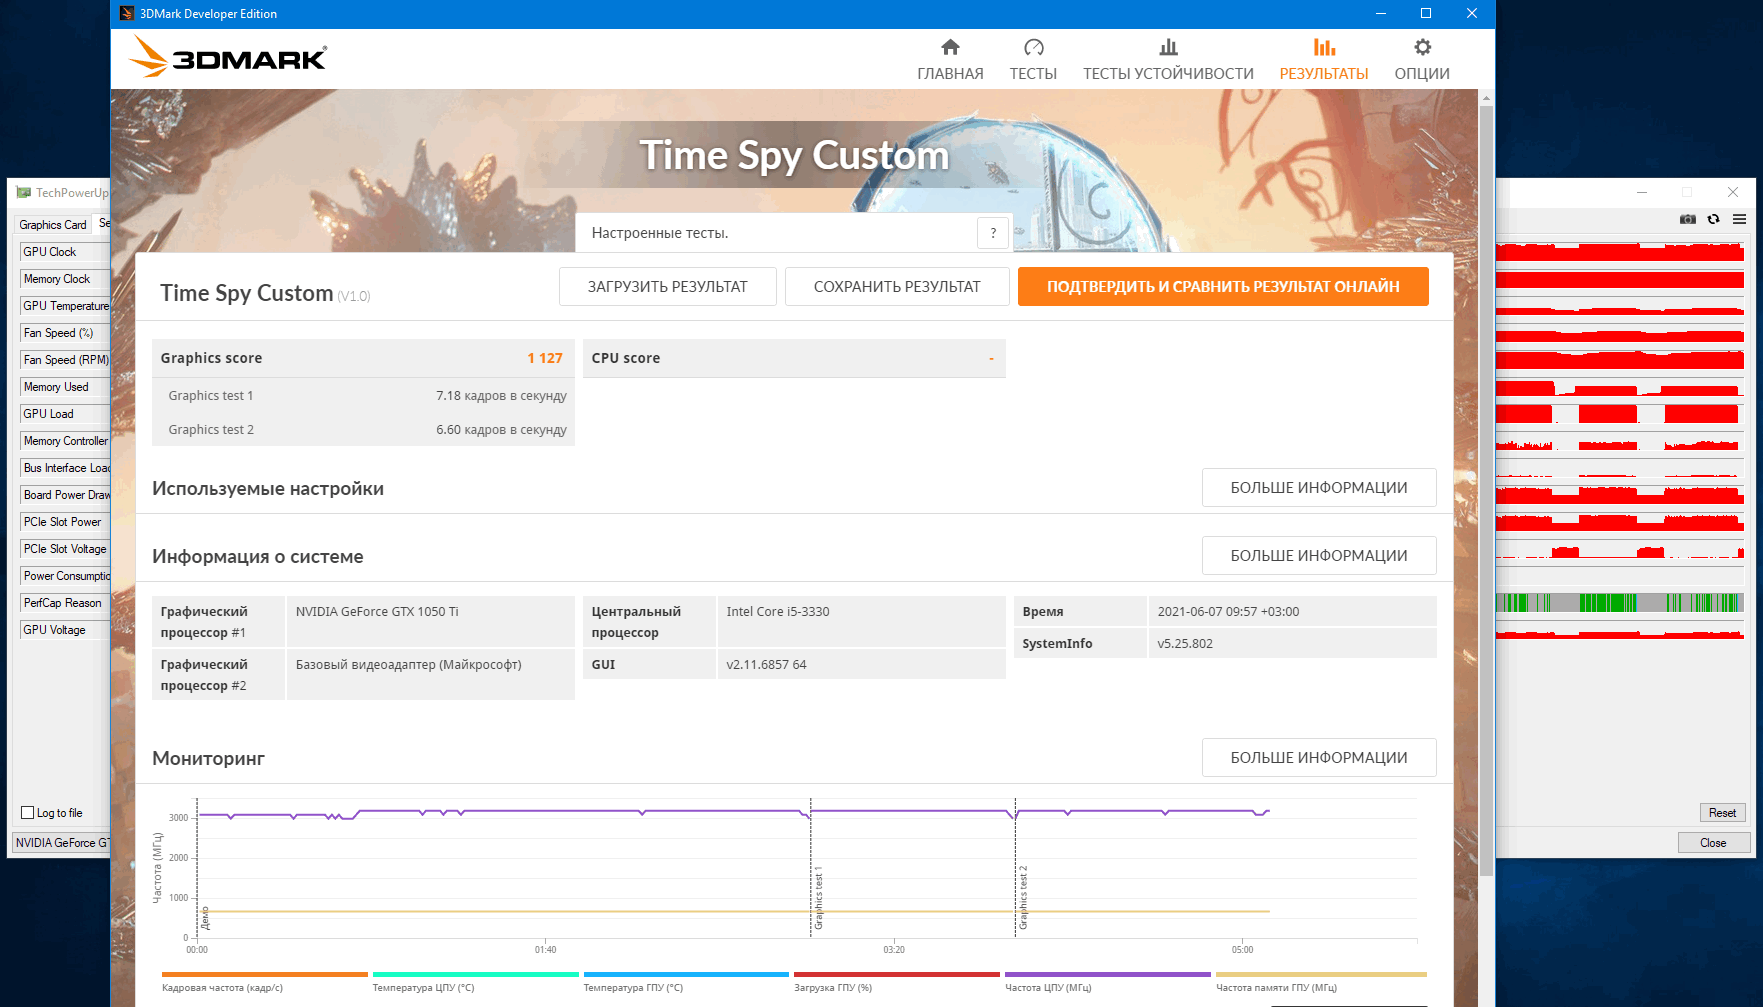Open БОЛЬШЕ ИНФОРМАЦИИ for Используемые настройки
The height and width of the screenshot is (1007, 1763).
(1319, 487)
